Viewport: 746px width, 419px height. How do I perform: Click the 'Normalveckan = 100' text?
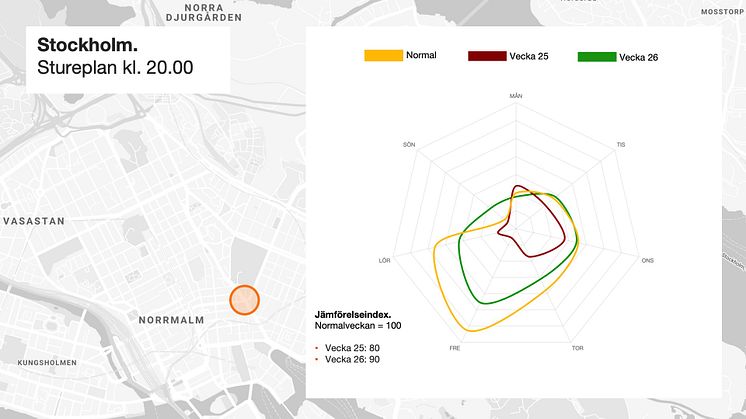click(358, 326)
